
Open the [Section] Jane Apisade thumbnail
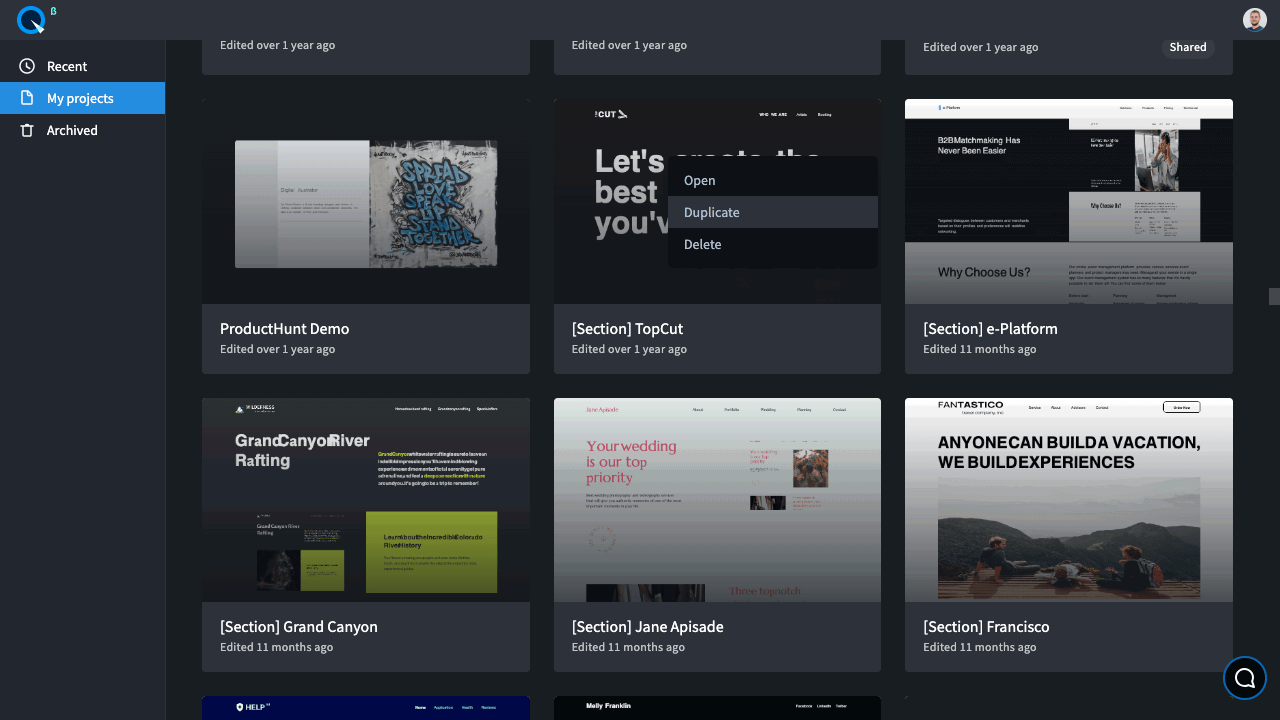(717, 500)
